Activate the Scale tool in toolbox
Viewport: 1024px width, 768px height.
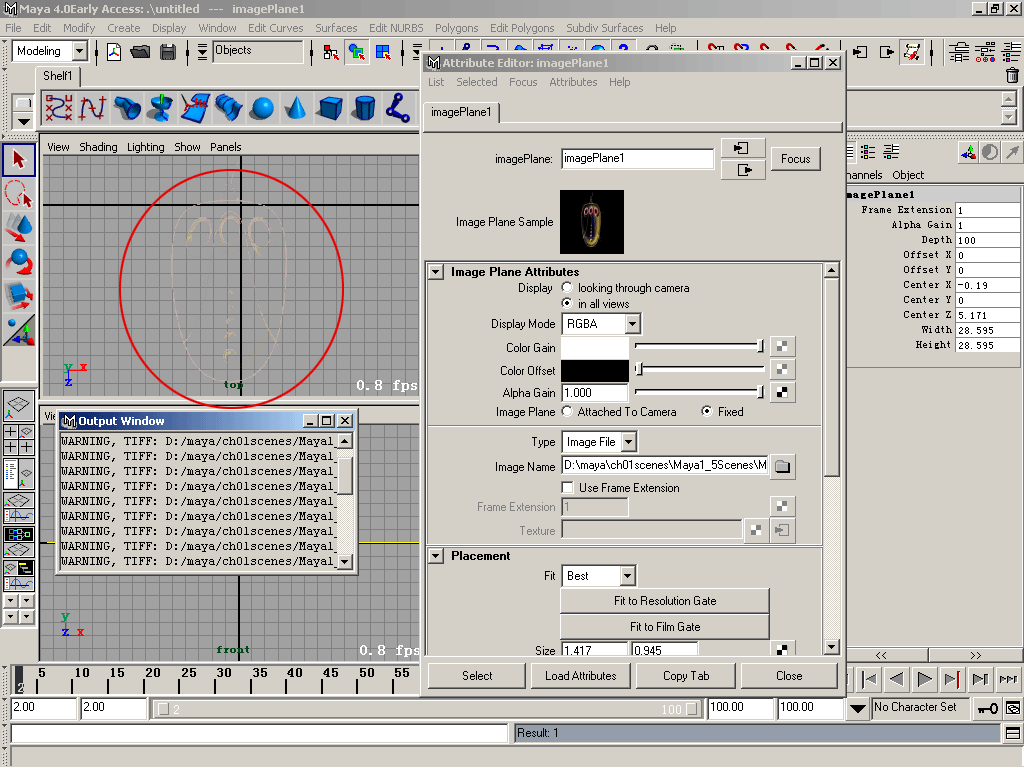click(x=18, y=296)
